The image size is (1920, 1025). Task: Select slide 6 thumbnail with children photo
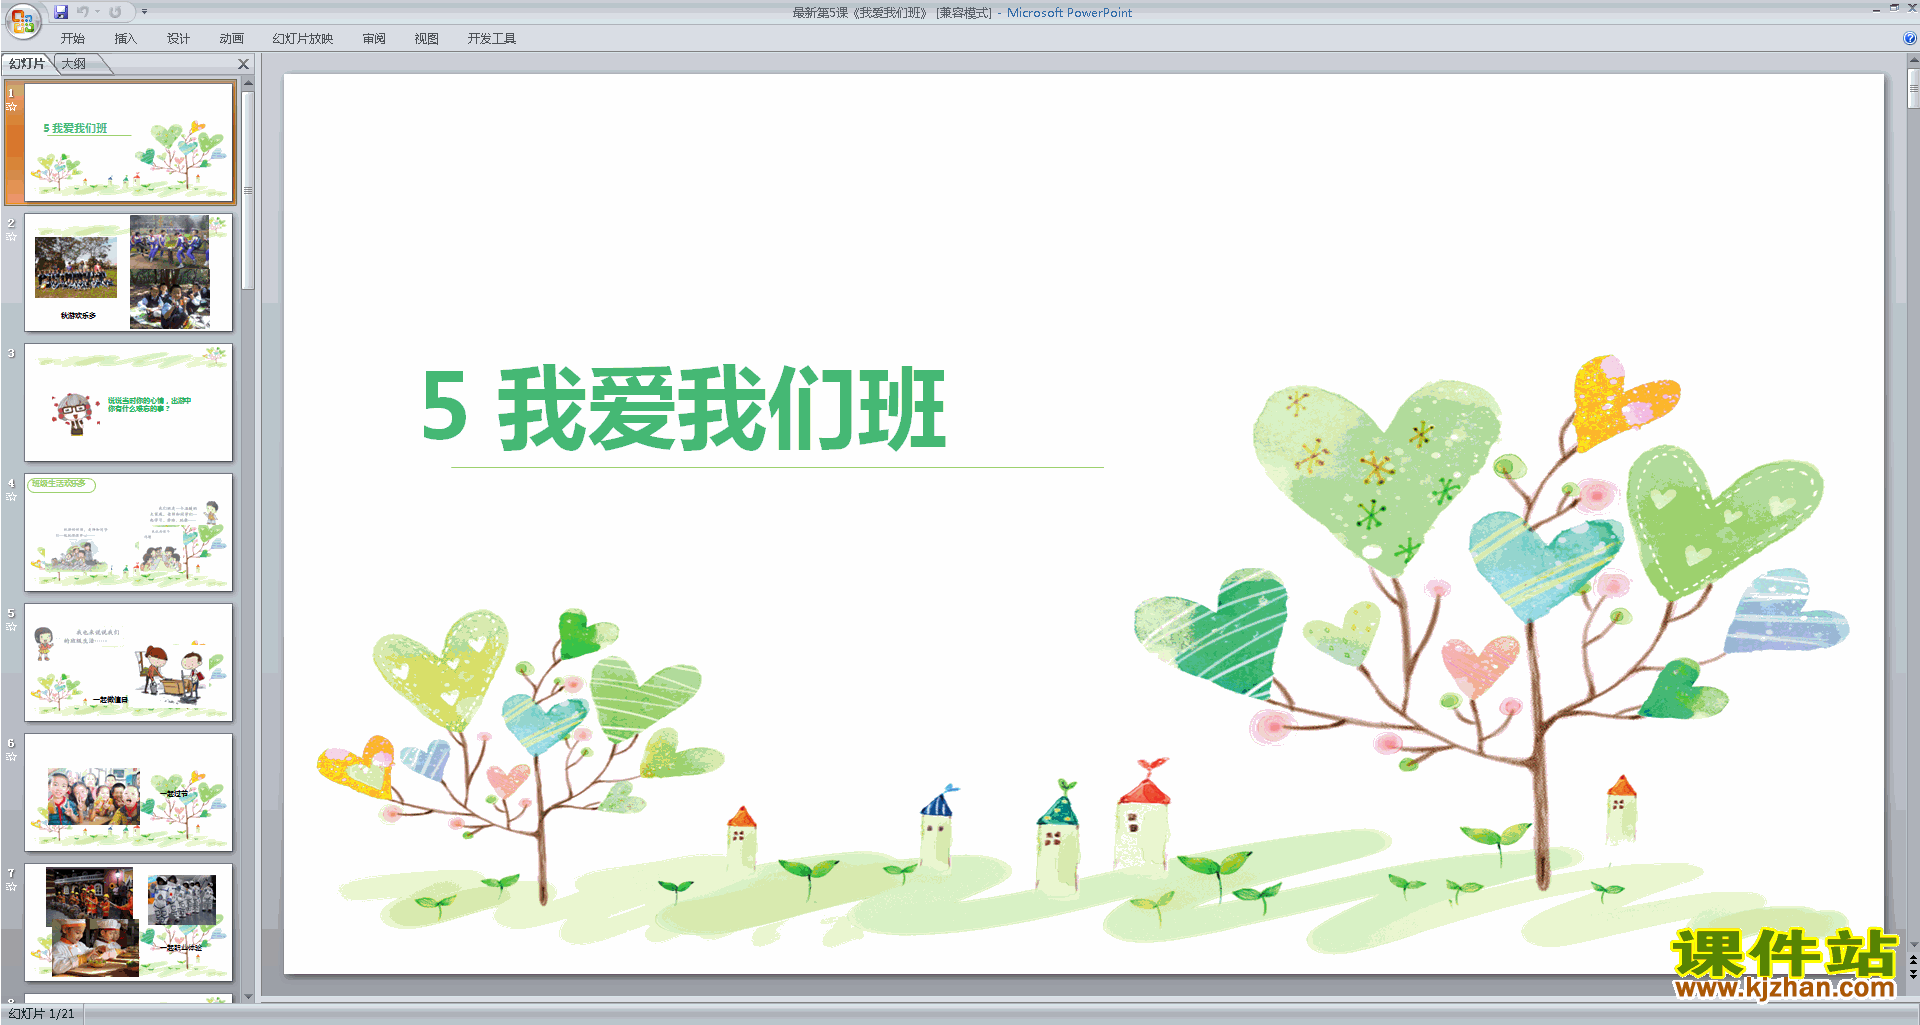click(128, 792)
